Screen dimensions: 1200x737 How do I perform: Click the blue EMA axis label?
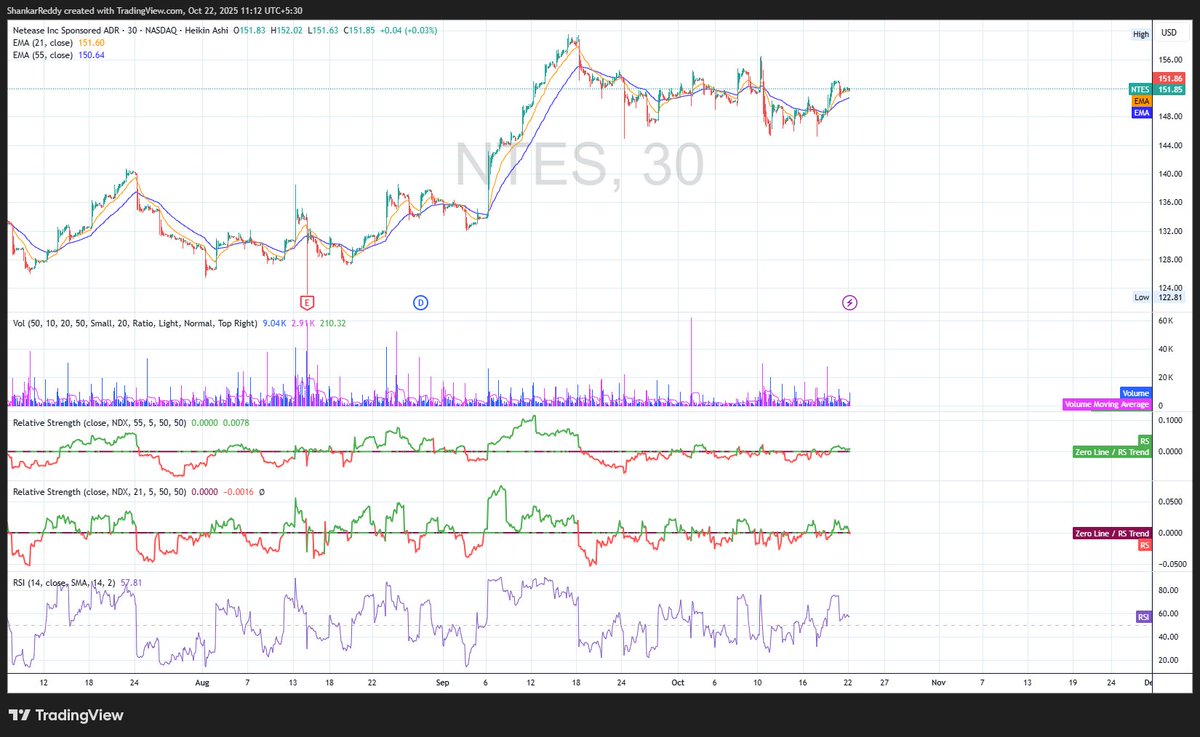point(1142,113)
